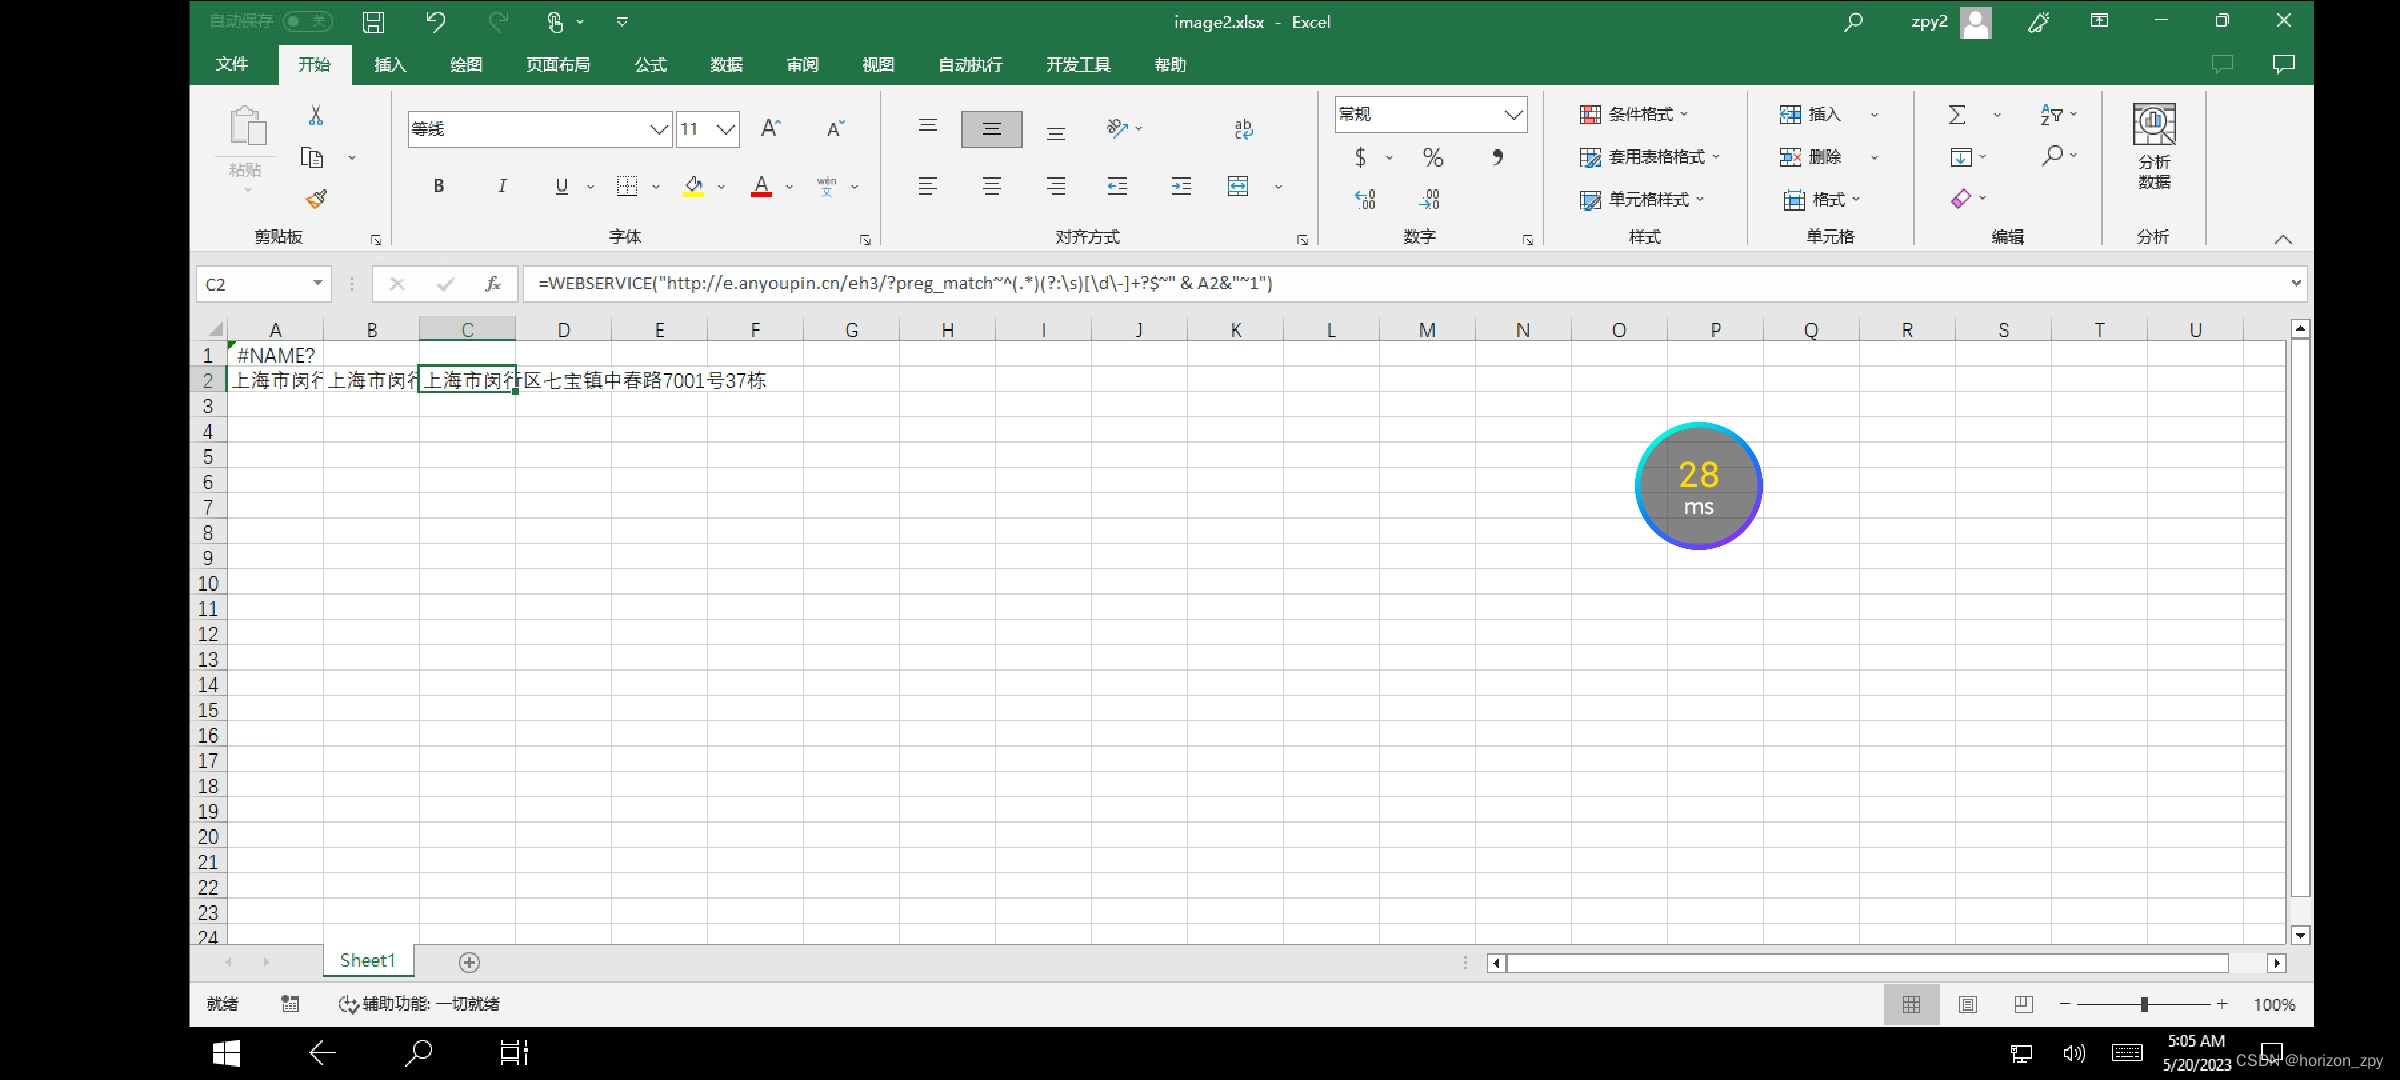Decrease decimal places
The image size is (2400, 1080).
tap(1430, 199)
